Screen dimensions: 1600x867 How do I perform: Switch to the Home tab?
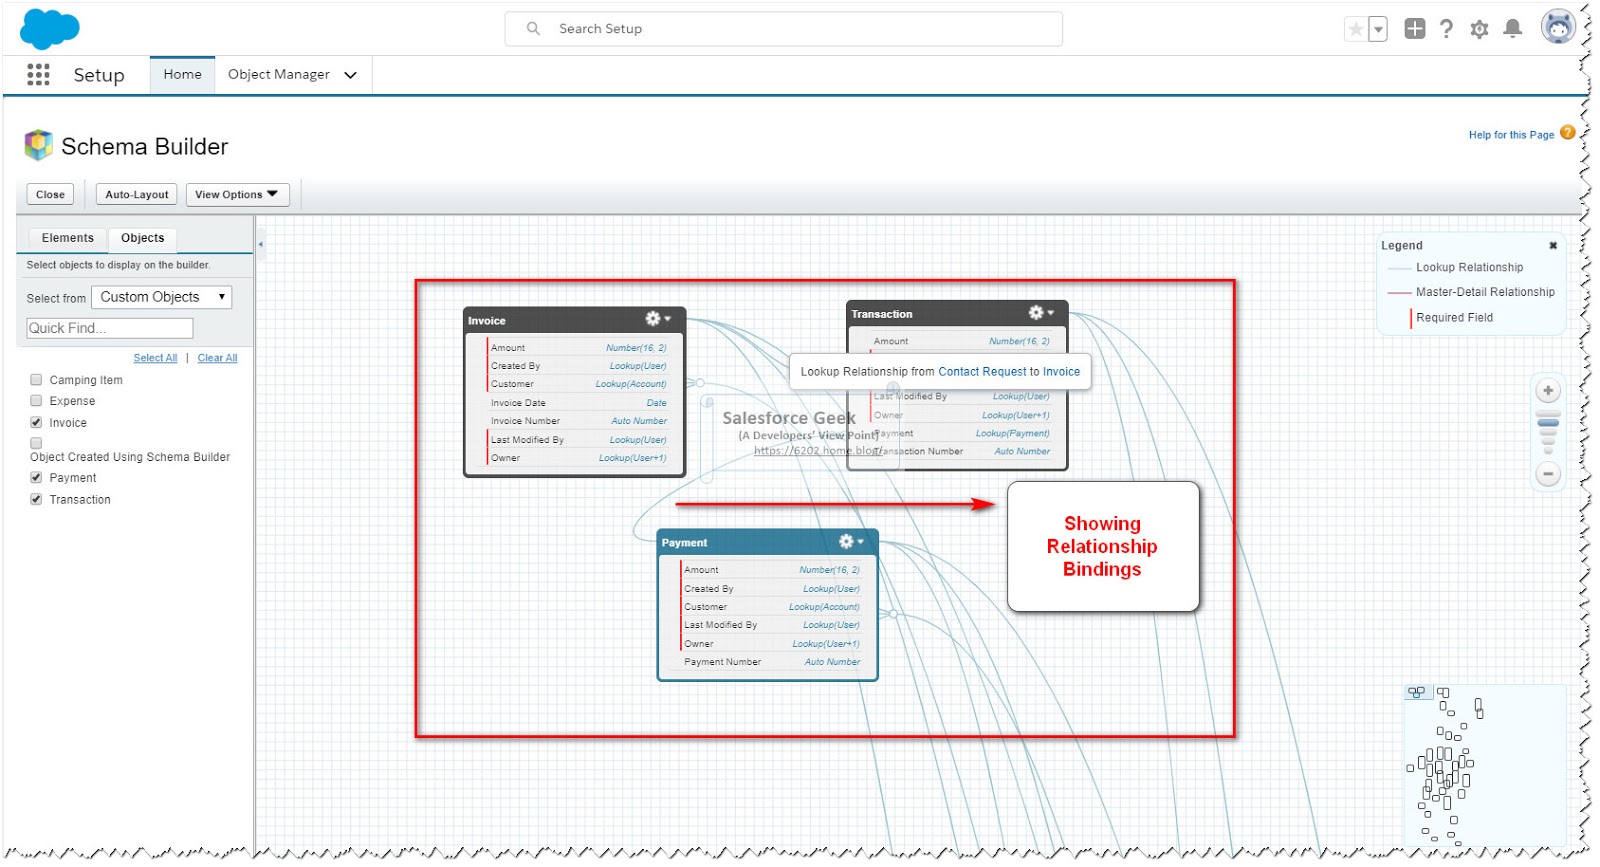[182, 75]
